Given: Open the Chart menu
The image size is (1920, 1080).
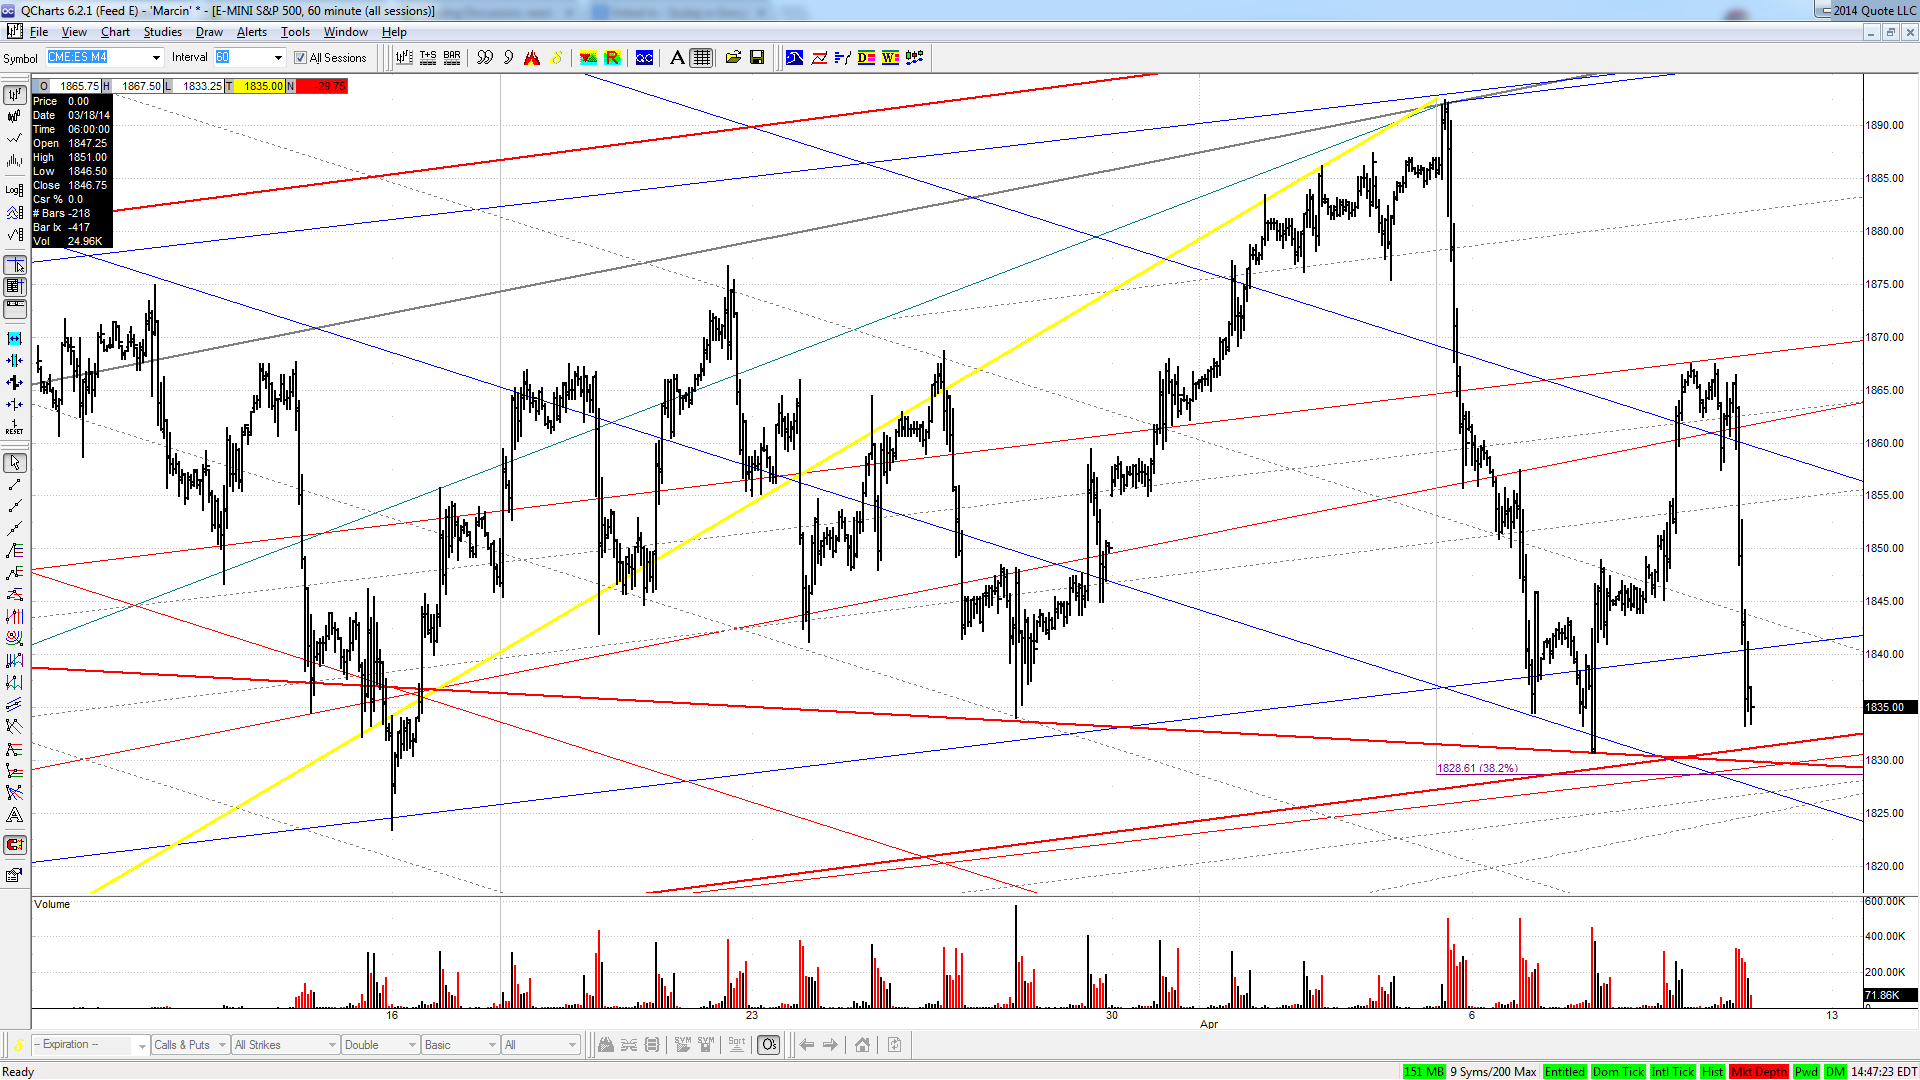Looking at the screenshot, I should point(115,32).
